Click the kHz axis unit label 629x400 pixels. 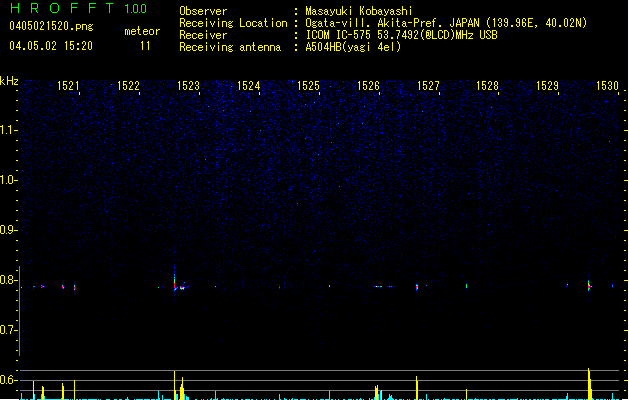click(9, 81)
